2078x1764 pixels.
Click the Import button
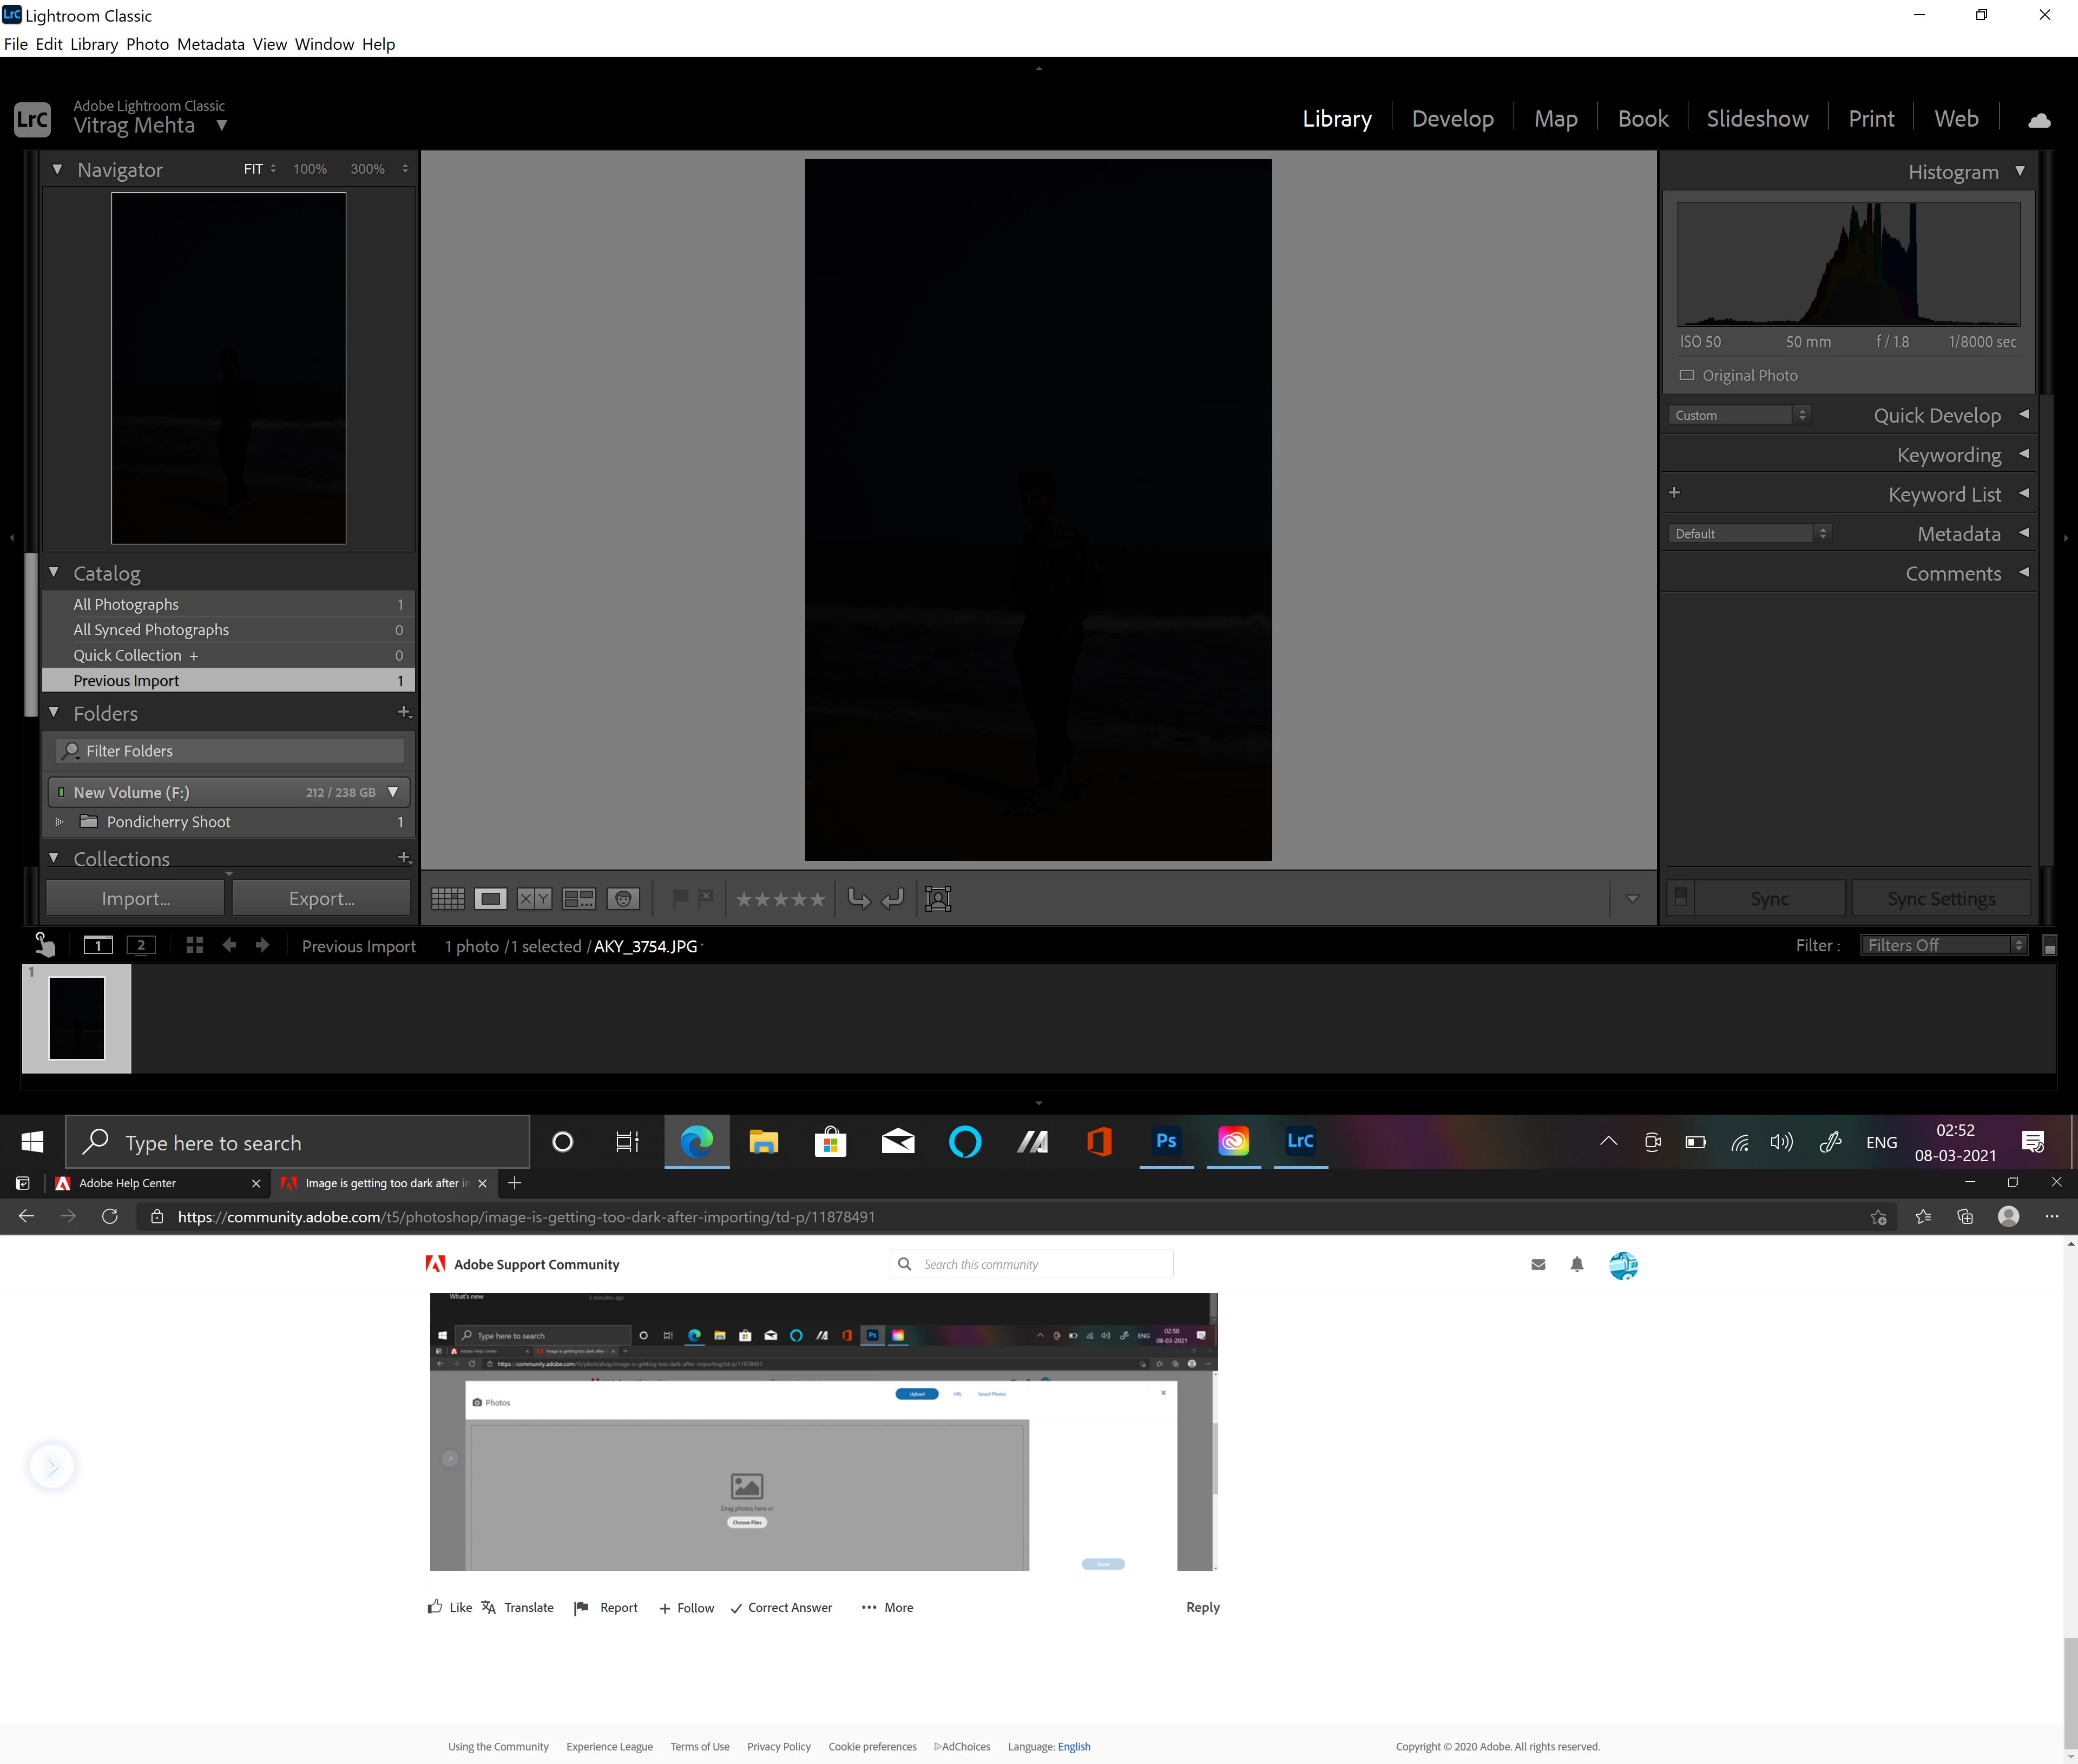click(x=135, y=898)
